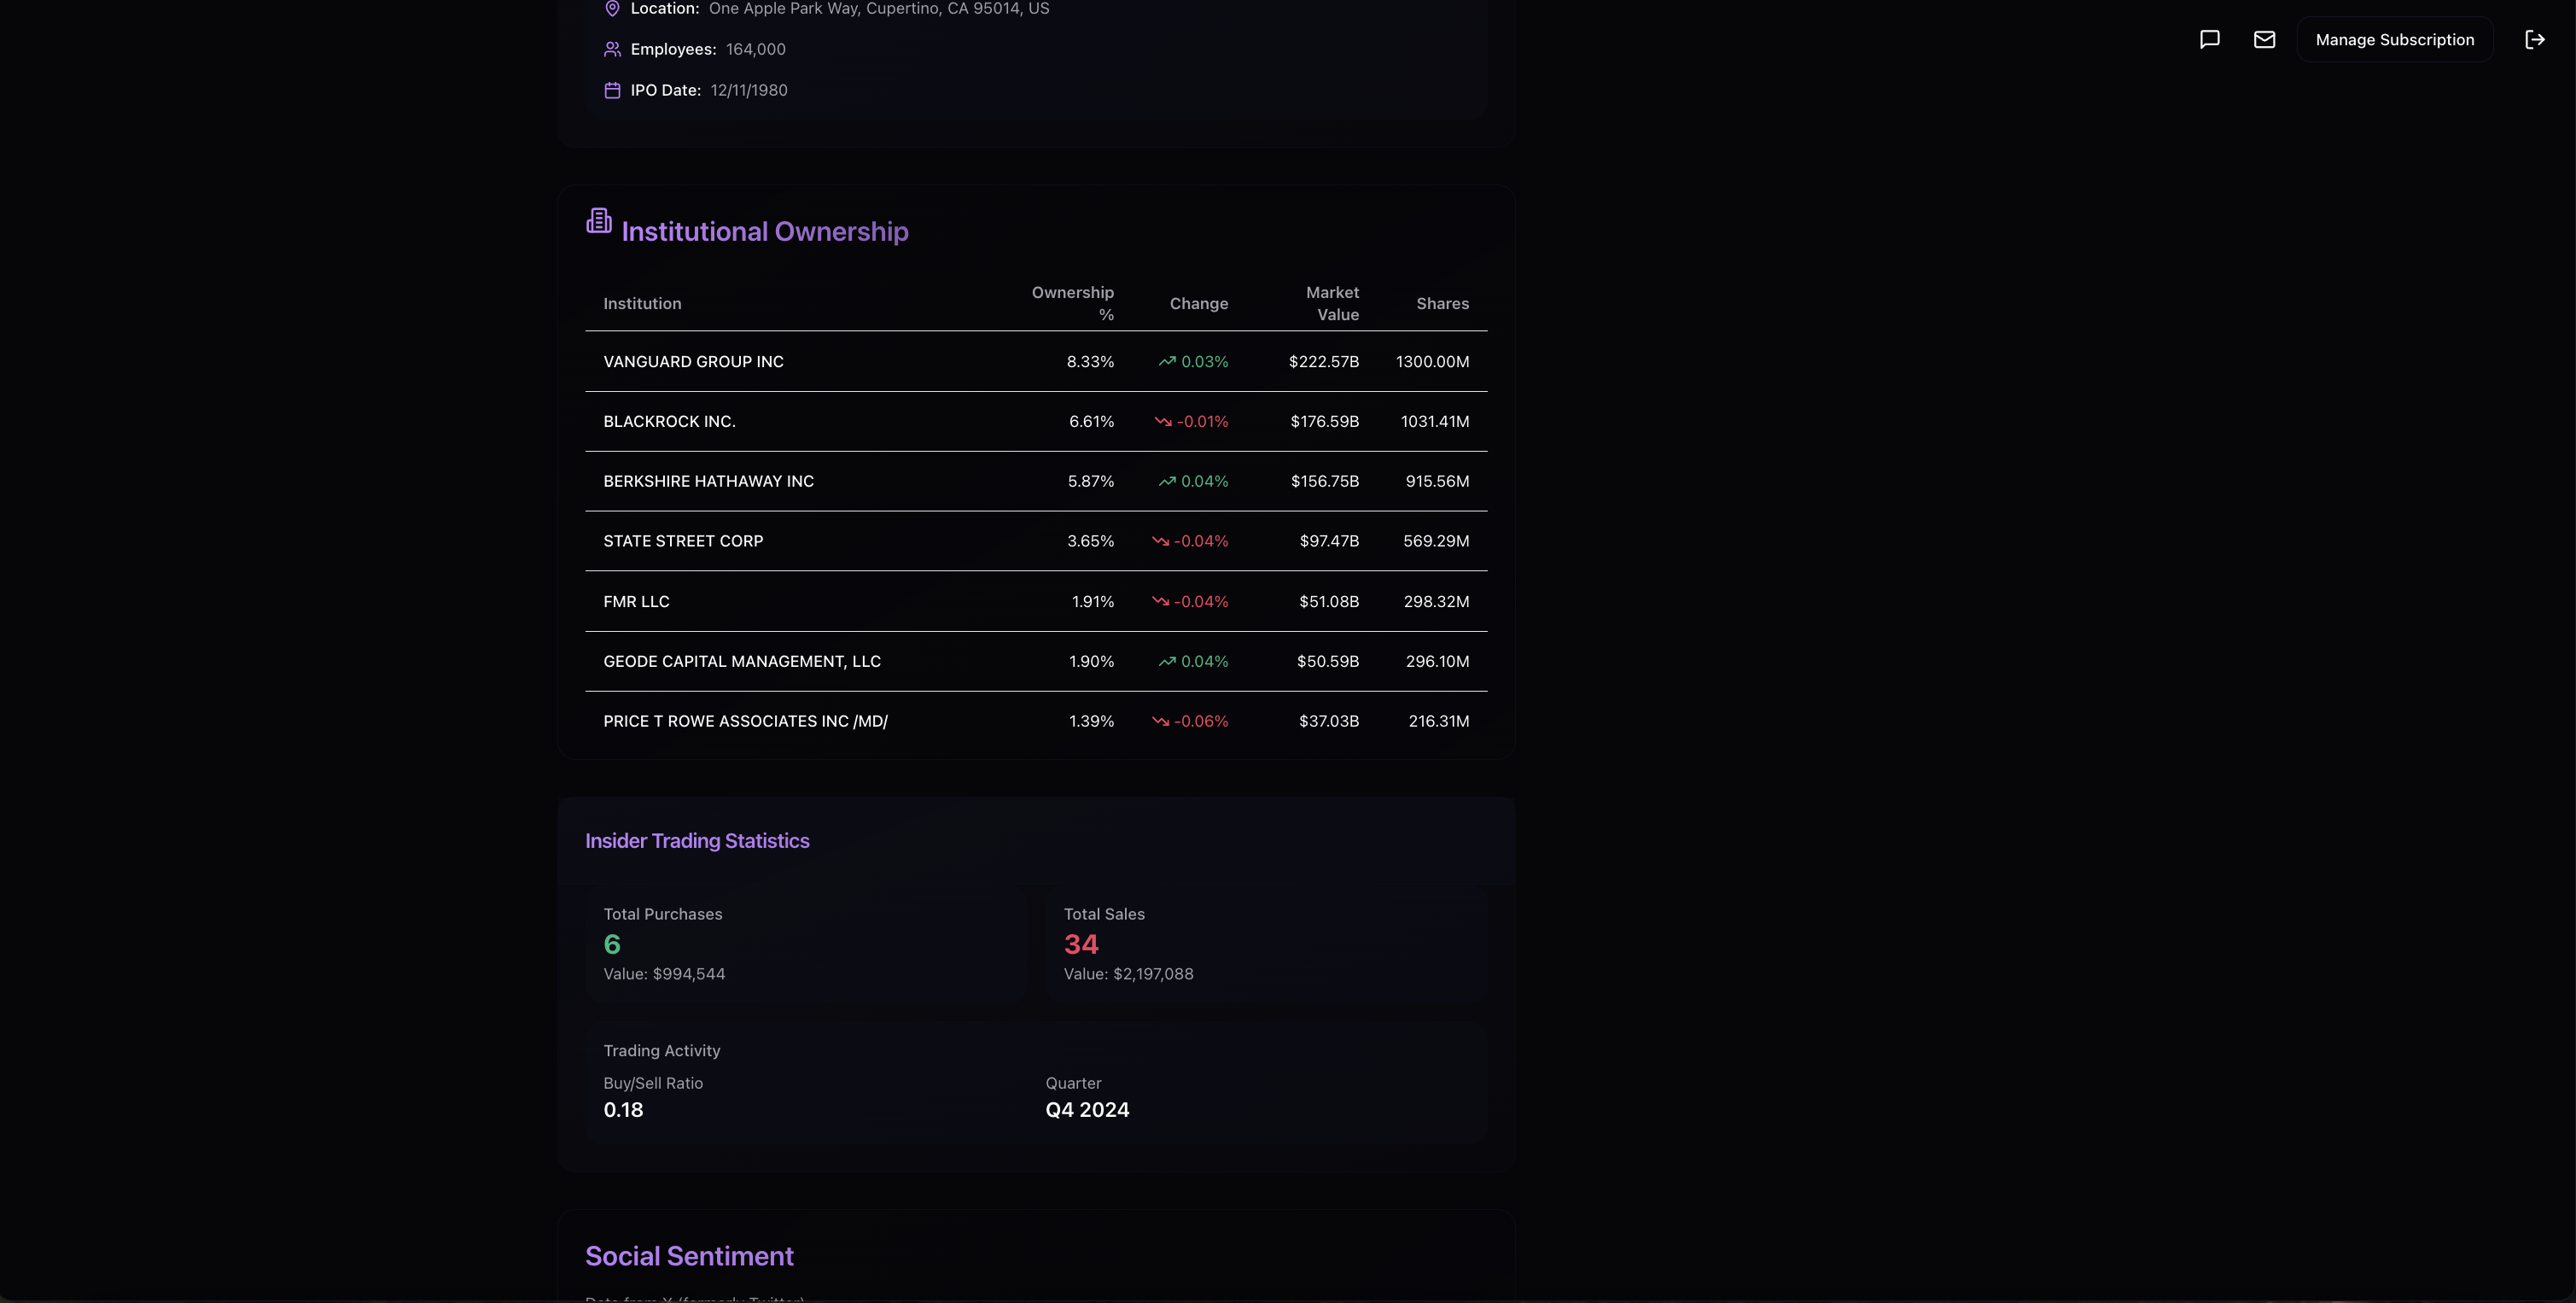2576x1303 pixels.
Task: Click the logout arrow icon
Action: (x=2534, y=39)
